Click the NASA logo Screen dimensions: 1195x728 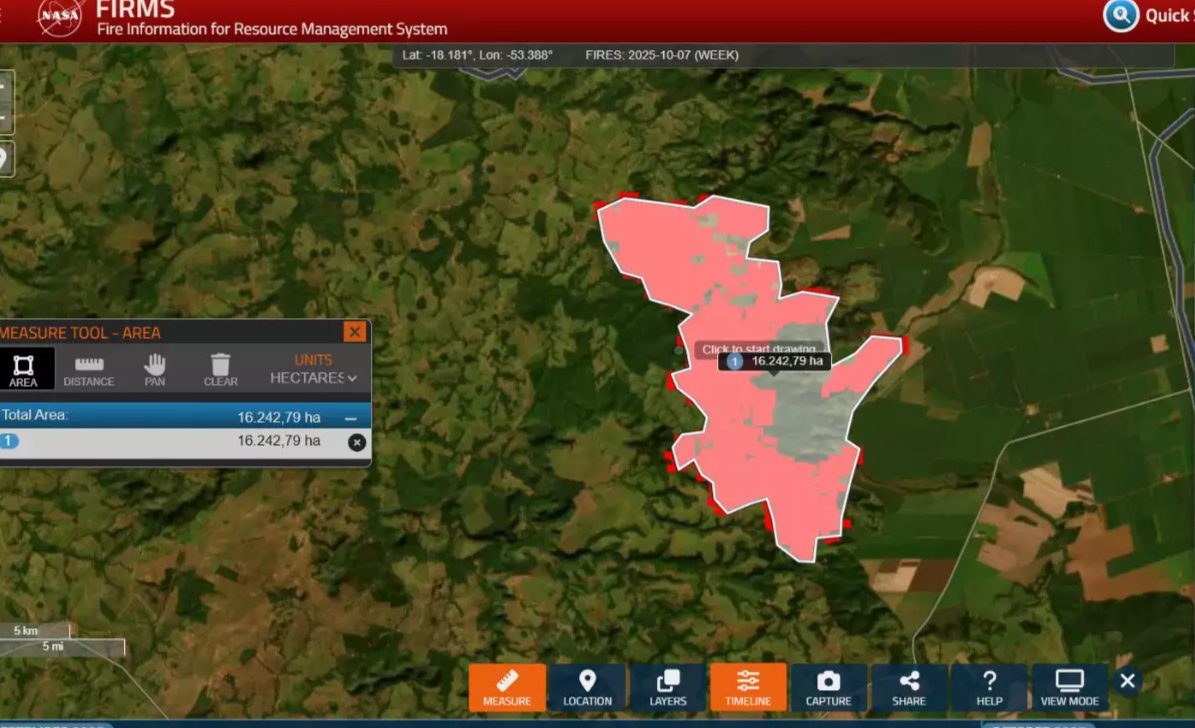59,17
